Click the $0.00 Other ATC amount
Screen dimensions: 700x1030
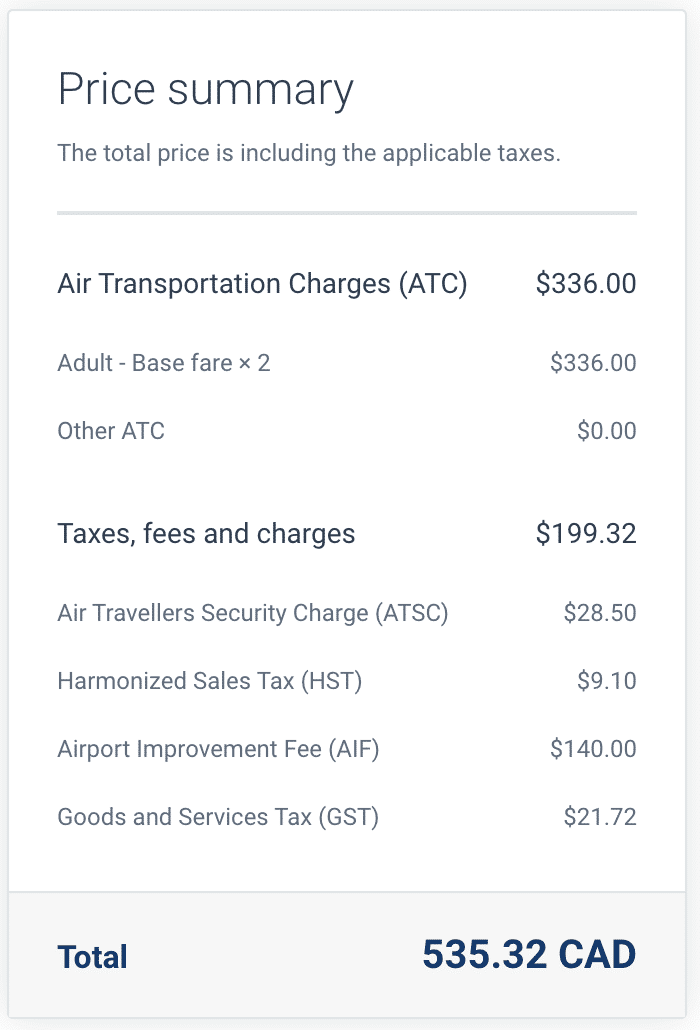(606, 431)
